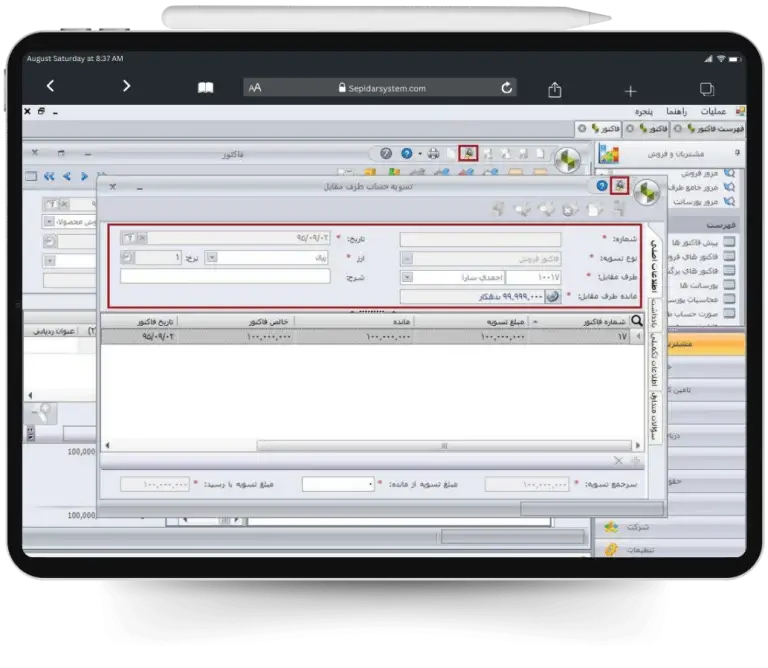The width and height of the screenshot is (768, 668).
Task: Go forward in Safari browser
Action: pyautogui.click(x=126, y=86)
